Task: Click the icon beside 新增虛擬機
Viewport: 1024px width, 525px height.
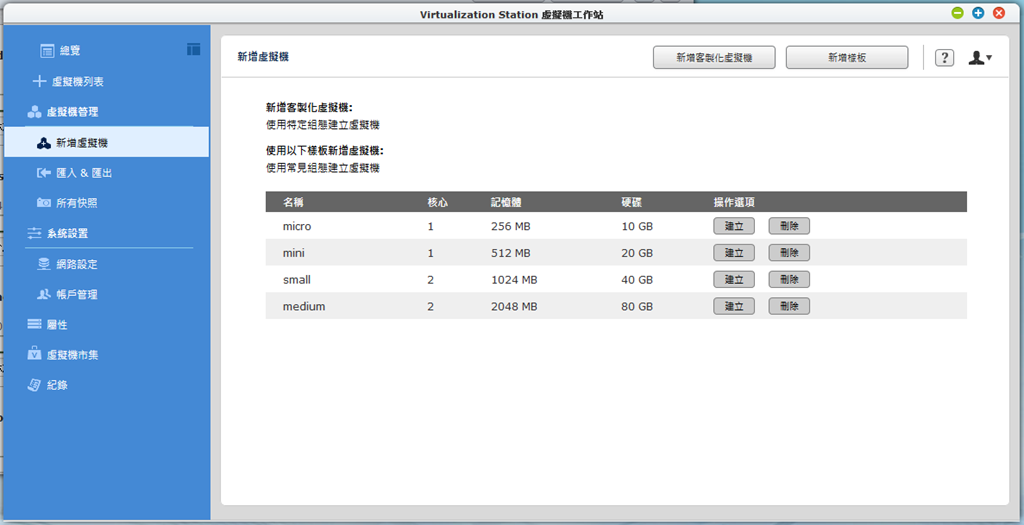Action: point(44,144)
